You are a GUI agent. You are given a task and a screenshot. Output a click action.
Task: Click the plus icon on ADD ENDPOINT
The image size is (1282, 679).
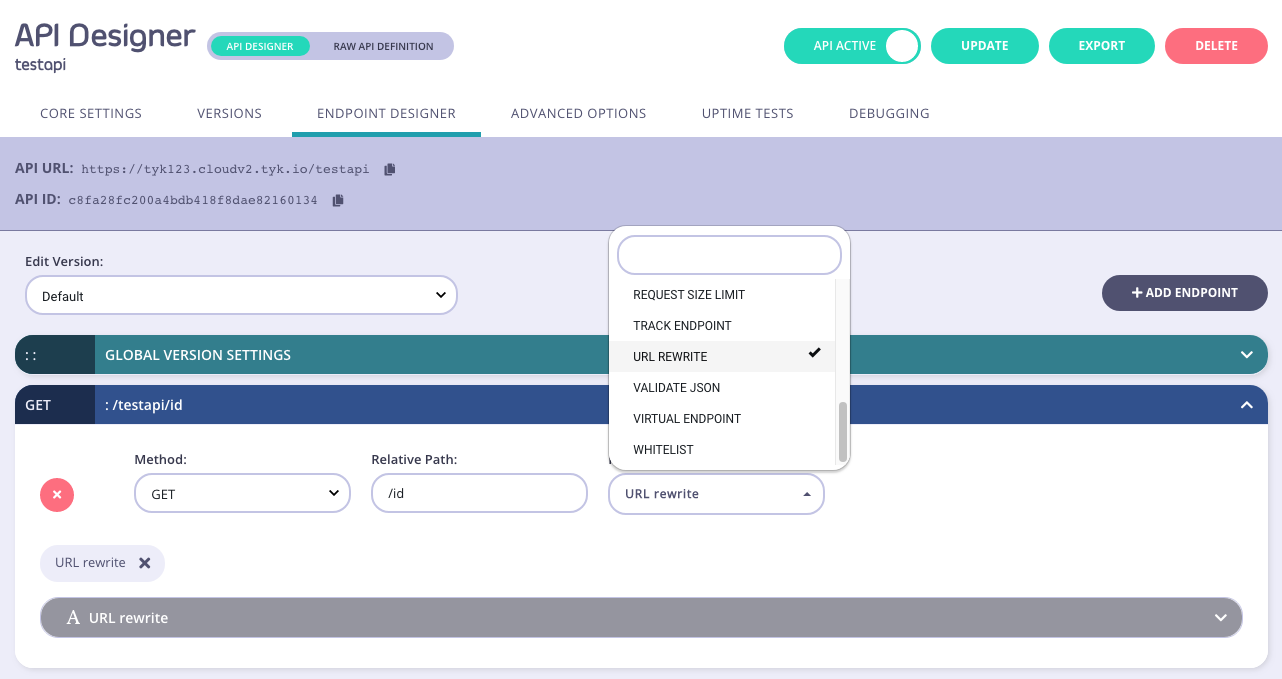[x=1136, y=292]
